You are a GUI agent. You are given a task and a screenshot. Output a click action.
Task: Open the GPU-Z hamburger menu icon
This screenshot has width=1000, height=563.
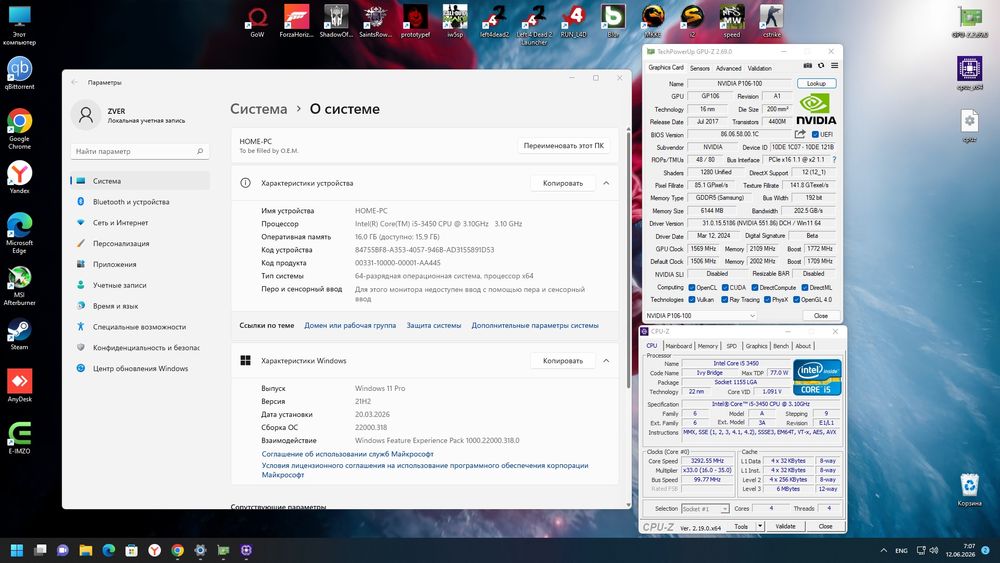pyautogui.click(x=834, y=66)
